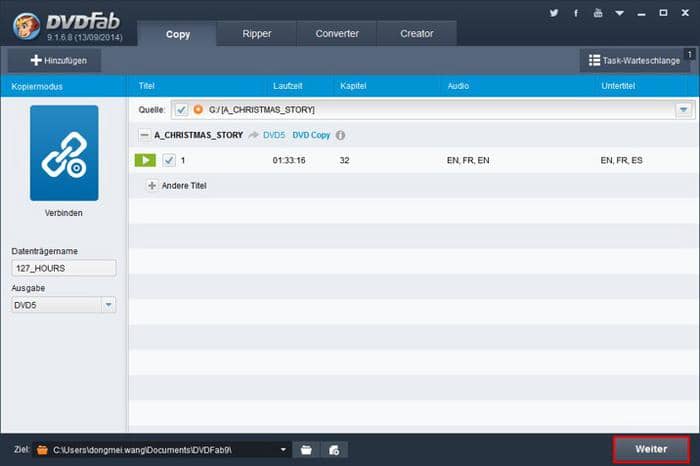Minimize the DVDFab window
This screenshot has width=700, height=466.
tap(642, 14)
